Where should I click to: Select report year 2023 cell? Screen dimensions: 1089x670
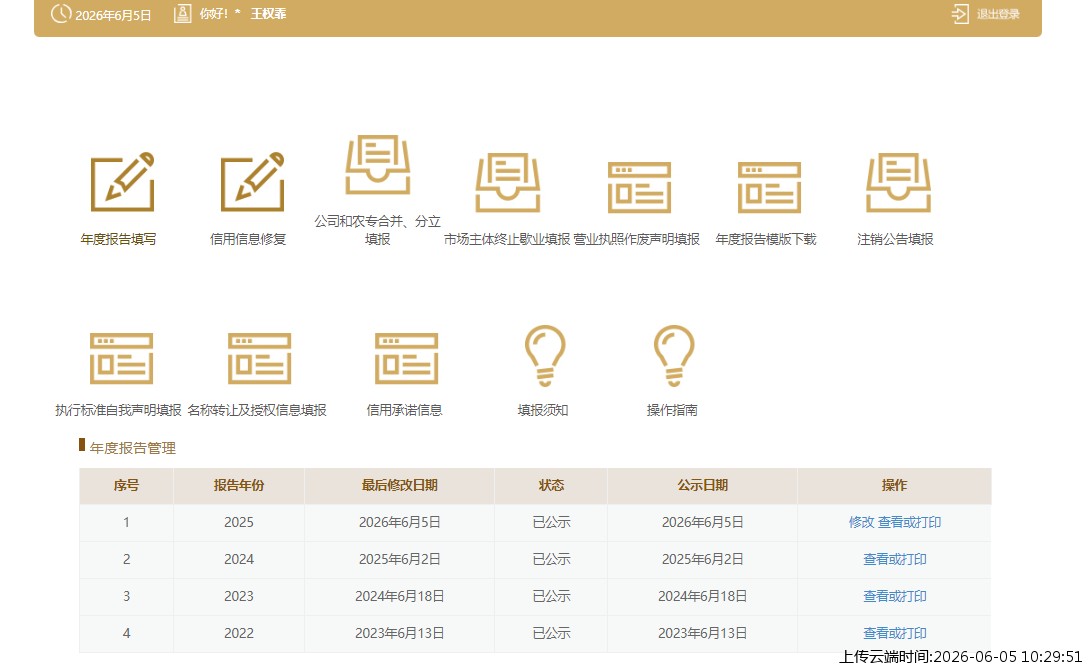[239, 596]
